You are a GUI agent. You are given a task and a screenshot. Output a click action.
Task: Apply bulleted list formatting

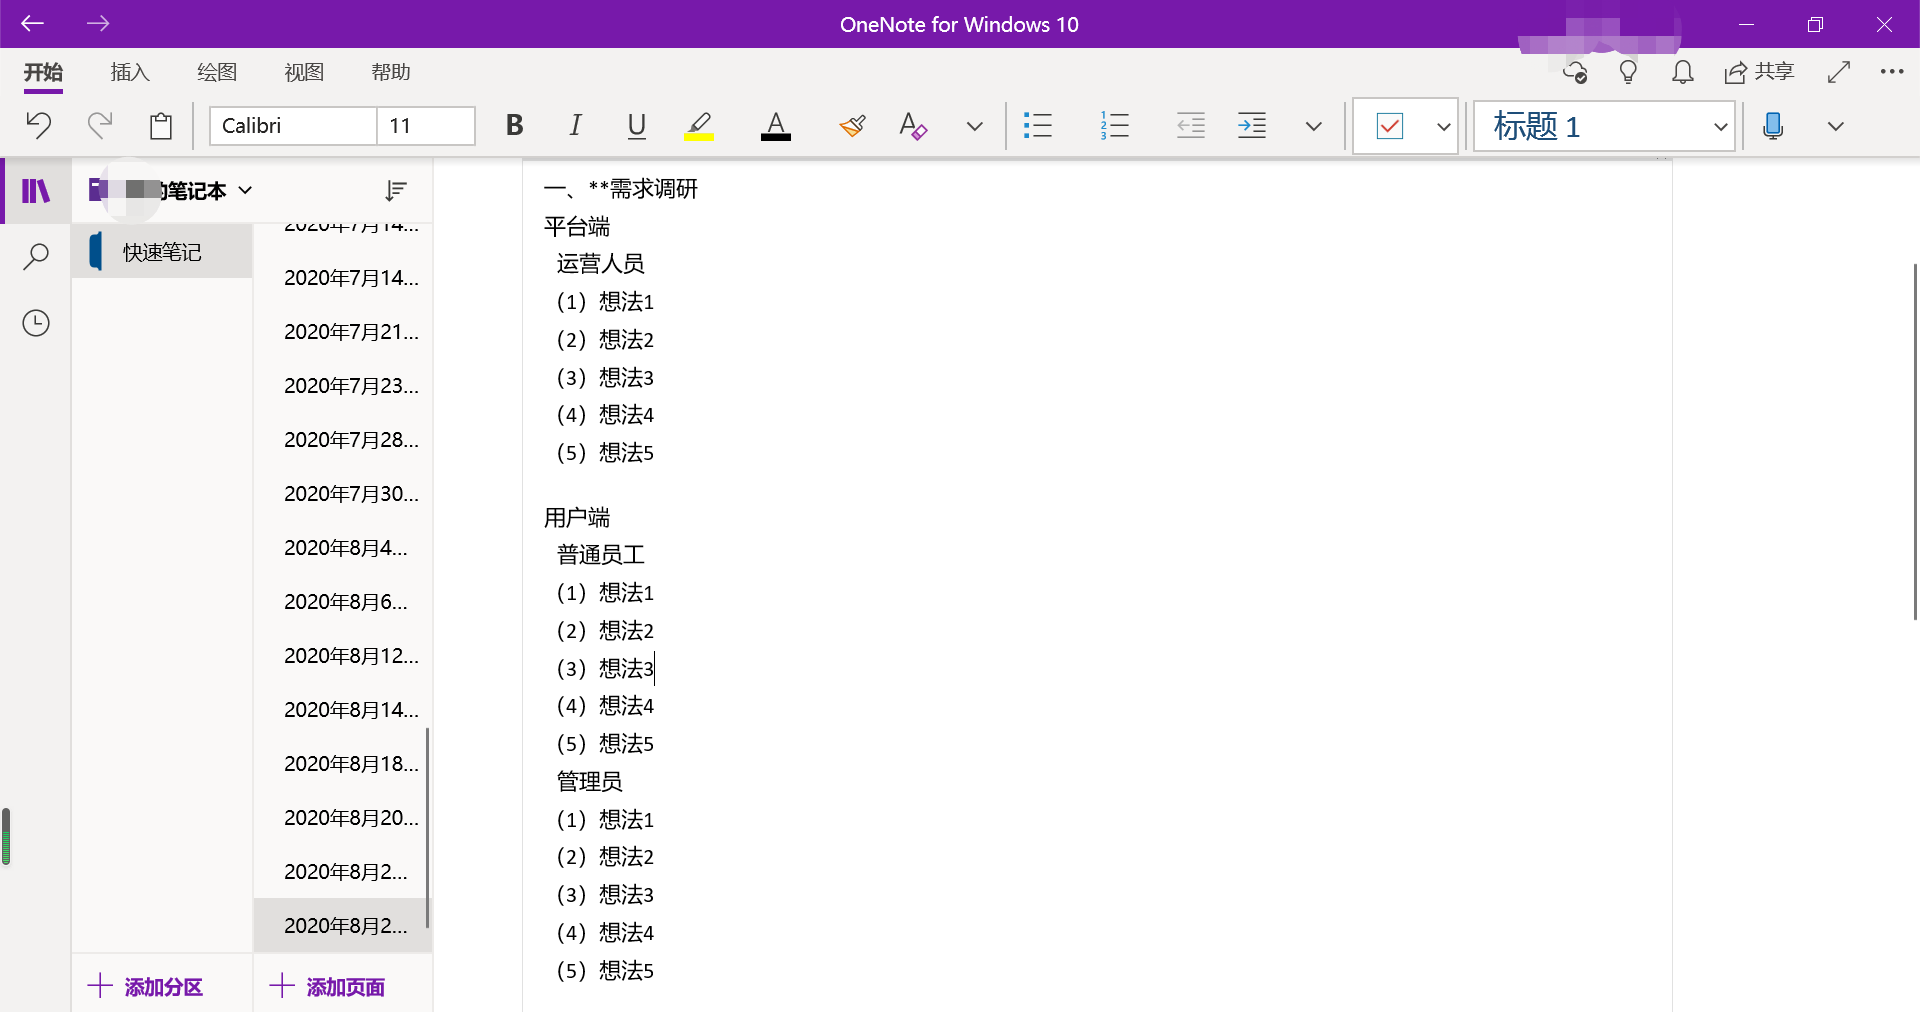[x=1038, y=125]
